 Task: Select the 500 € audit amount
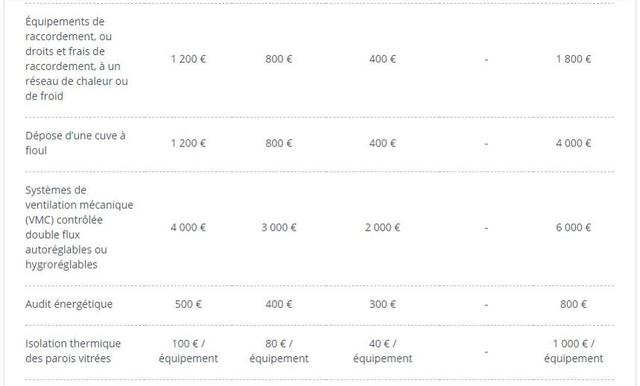click(188, 304)
